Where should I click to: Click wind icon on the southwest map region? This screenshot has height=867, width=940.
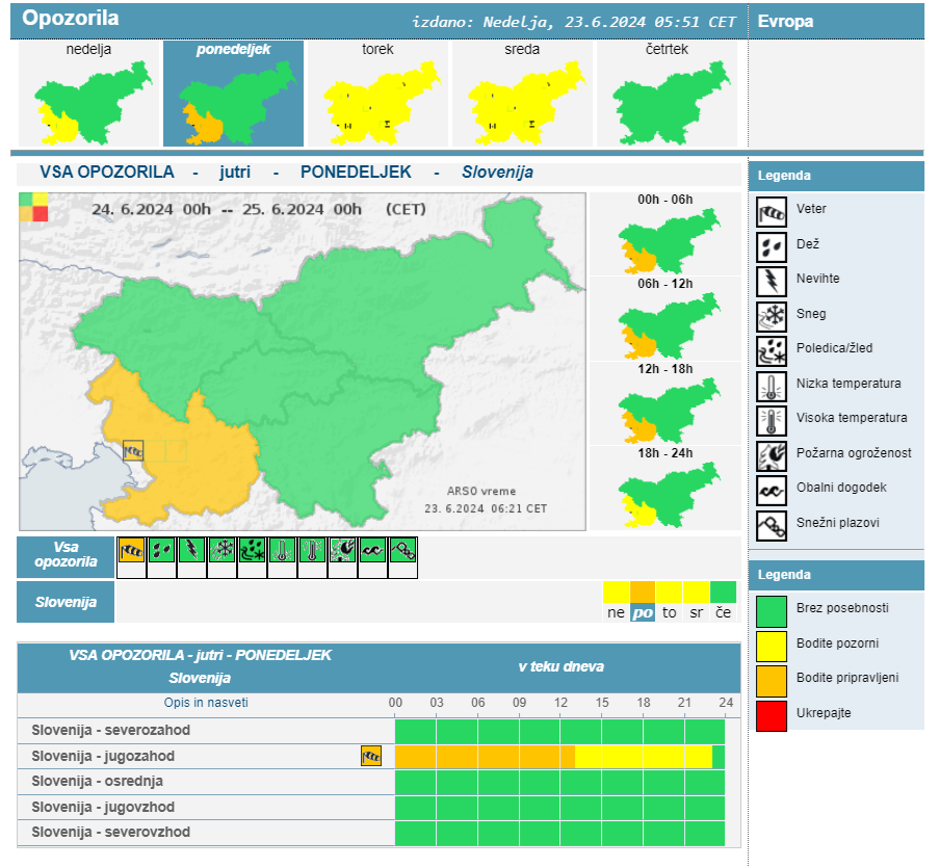pos(133,451)
